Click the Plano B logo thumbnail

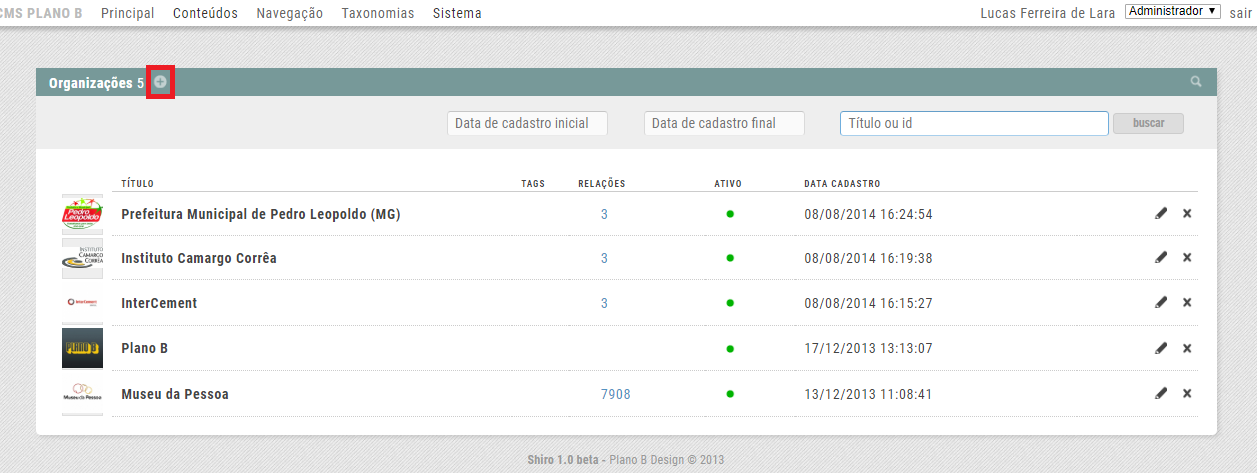(x=82, y=348)
